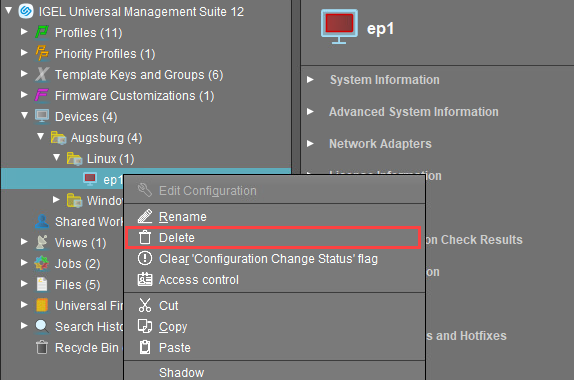Click the Recycle Bin icon in tree
The height and width of the screenshot is (380, 574).
point(42,347)
